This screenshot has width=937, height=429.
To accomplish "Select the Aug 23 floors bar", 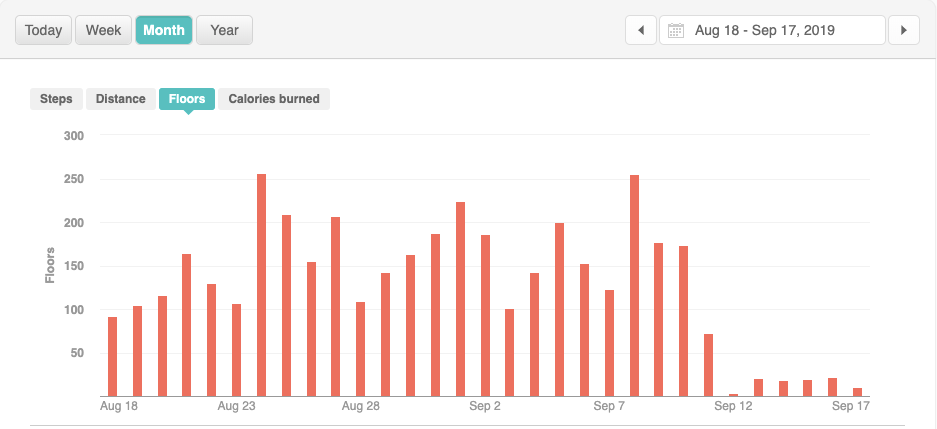I will (237, 350).
